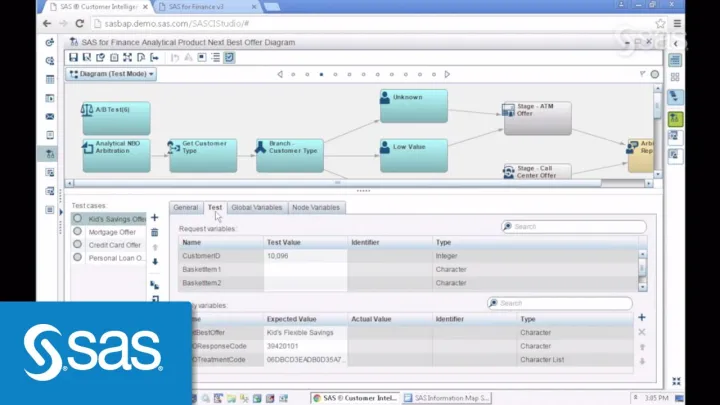Select the first page indicator dot
This screenshot has width=720, height=405.
pos(293,74)
